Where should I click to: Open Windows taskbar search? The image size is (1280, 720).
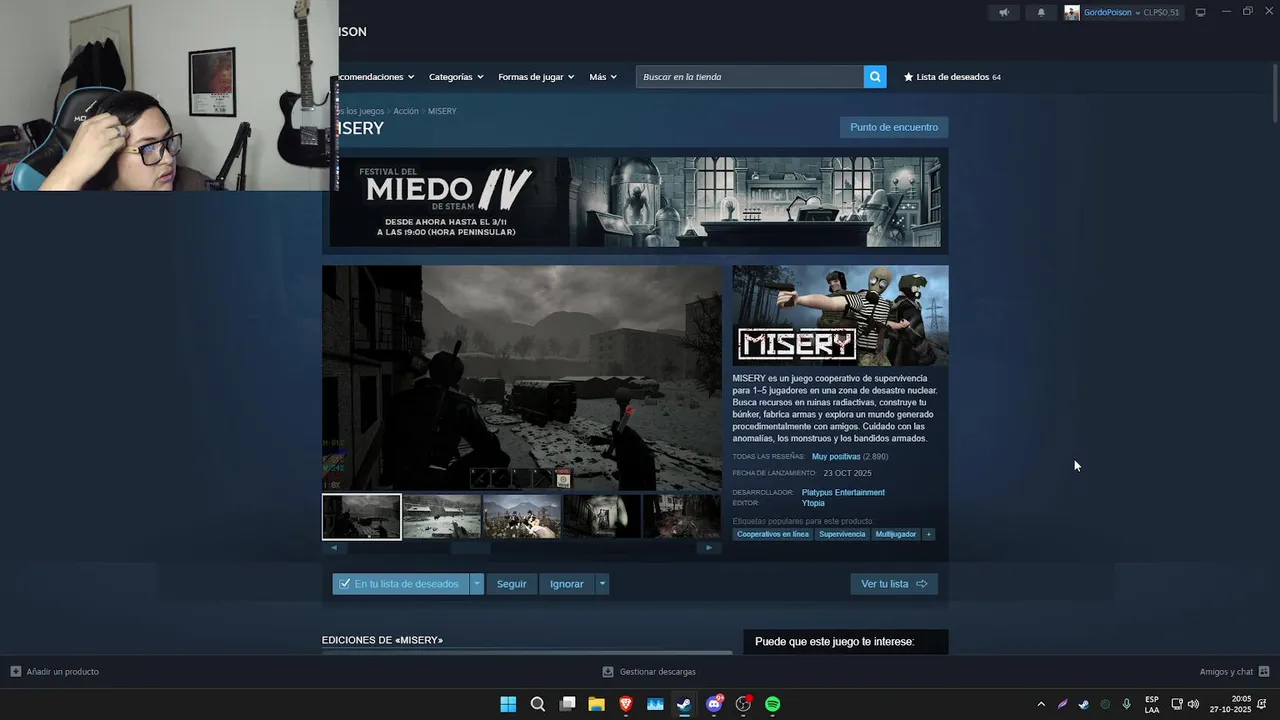tap(538, 704)
